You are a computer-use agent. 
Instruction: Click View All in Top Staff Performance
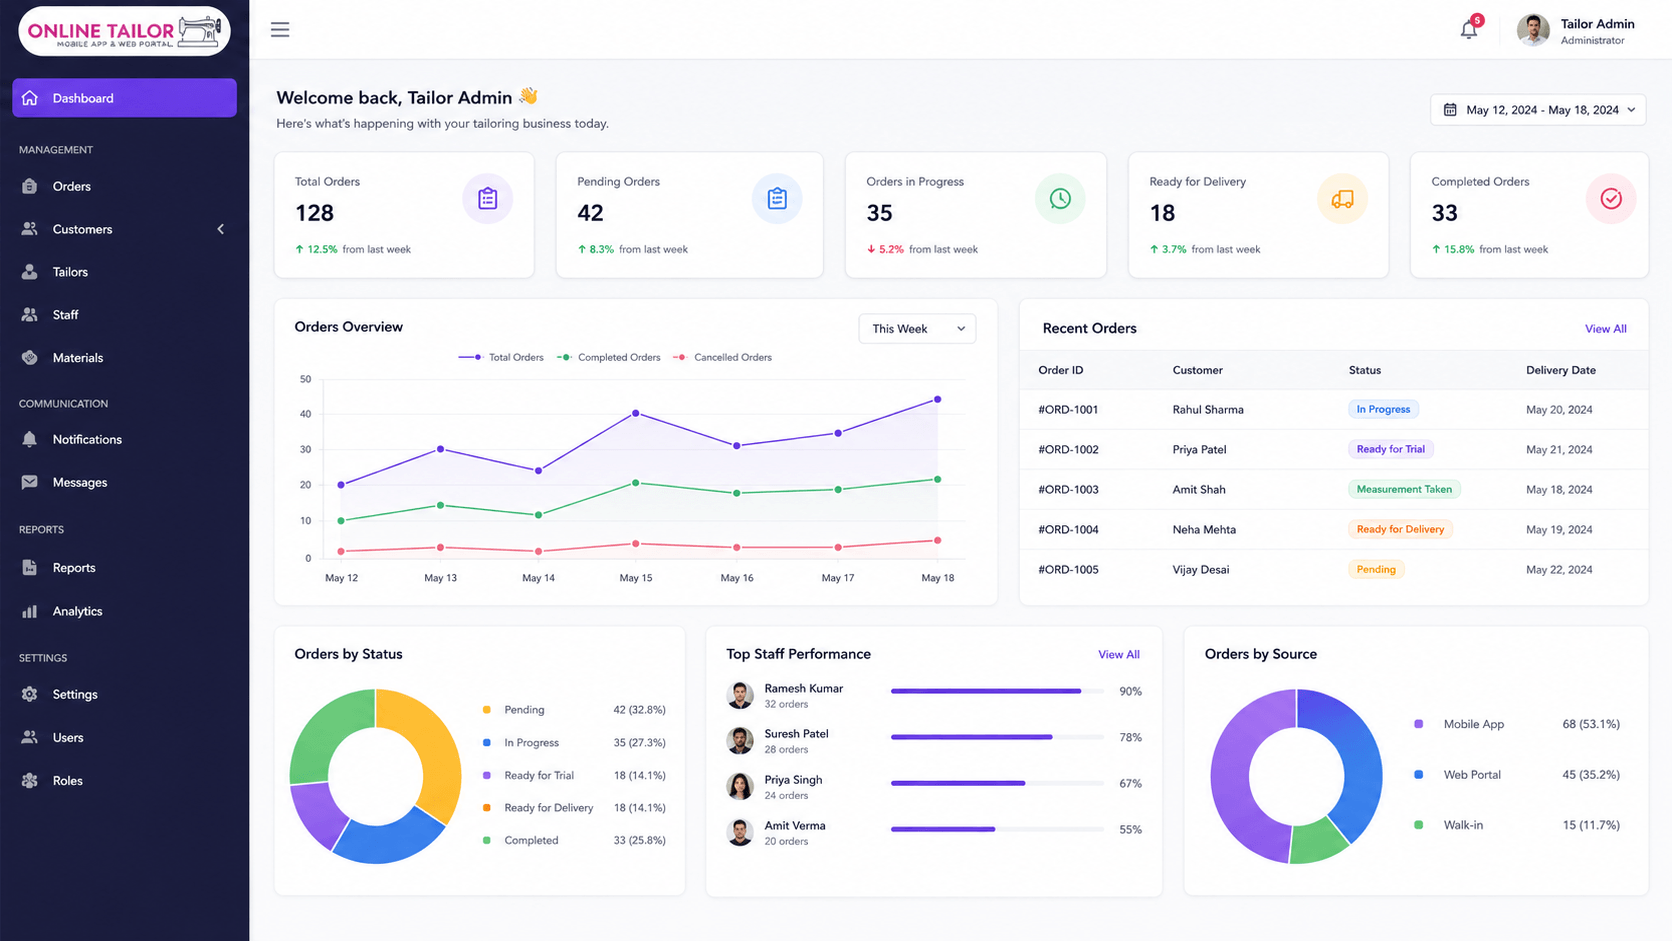click(x=1119, y=655)
